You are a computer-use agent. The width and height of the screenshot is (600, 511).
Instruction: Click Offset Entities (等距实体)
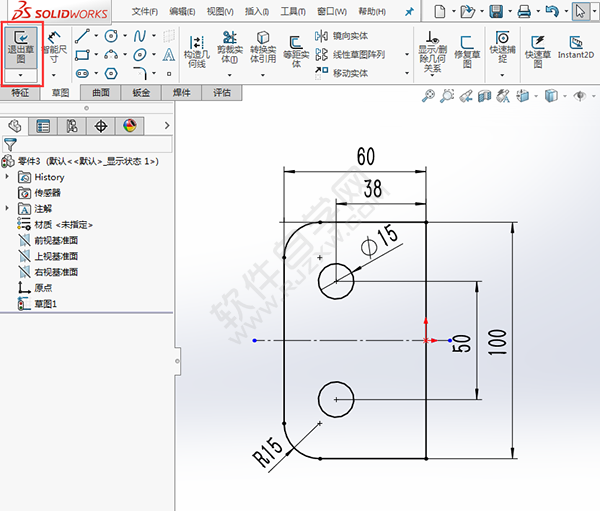(296, 51)
